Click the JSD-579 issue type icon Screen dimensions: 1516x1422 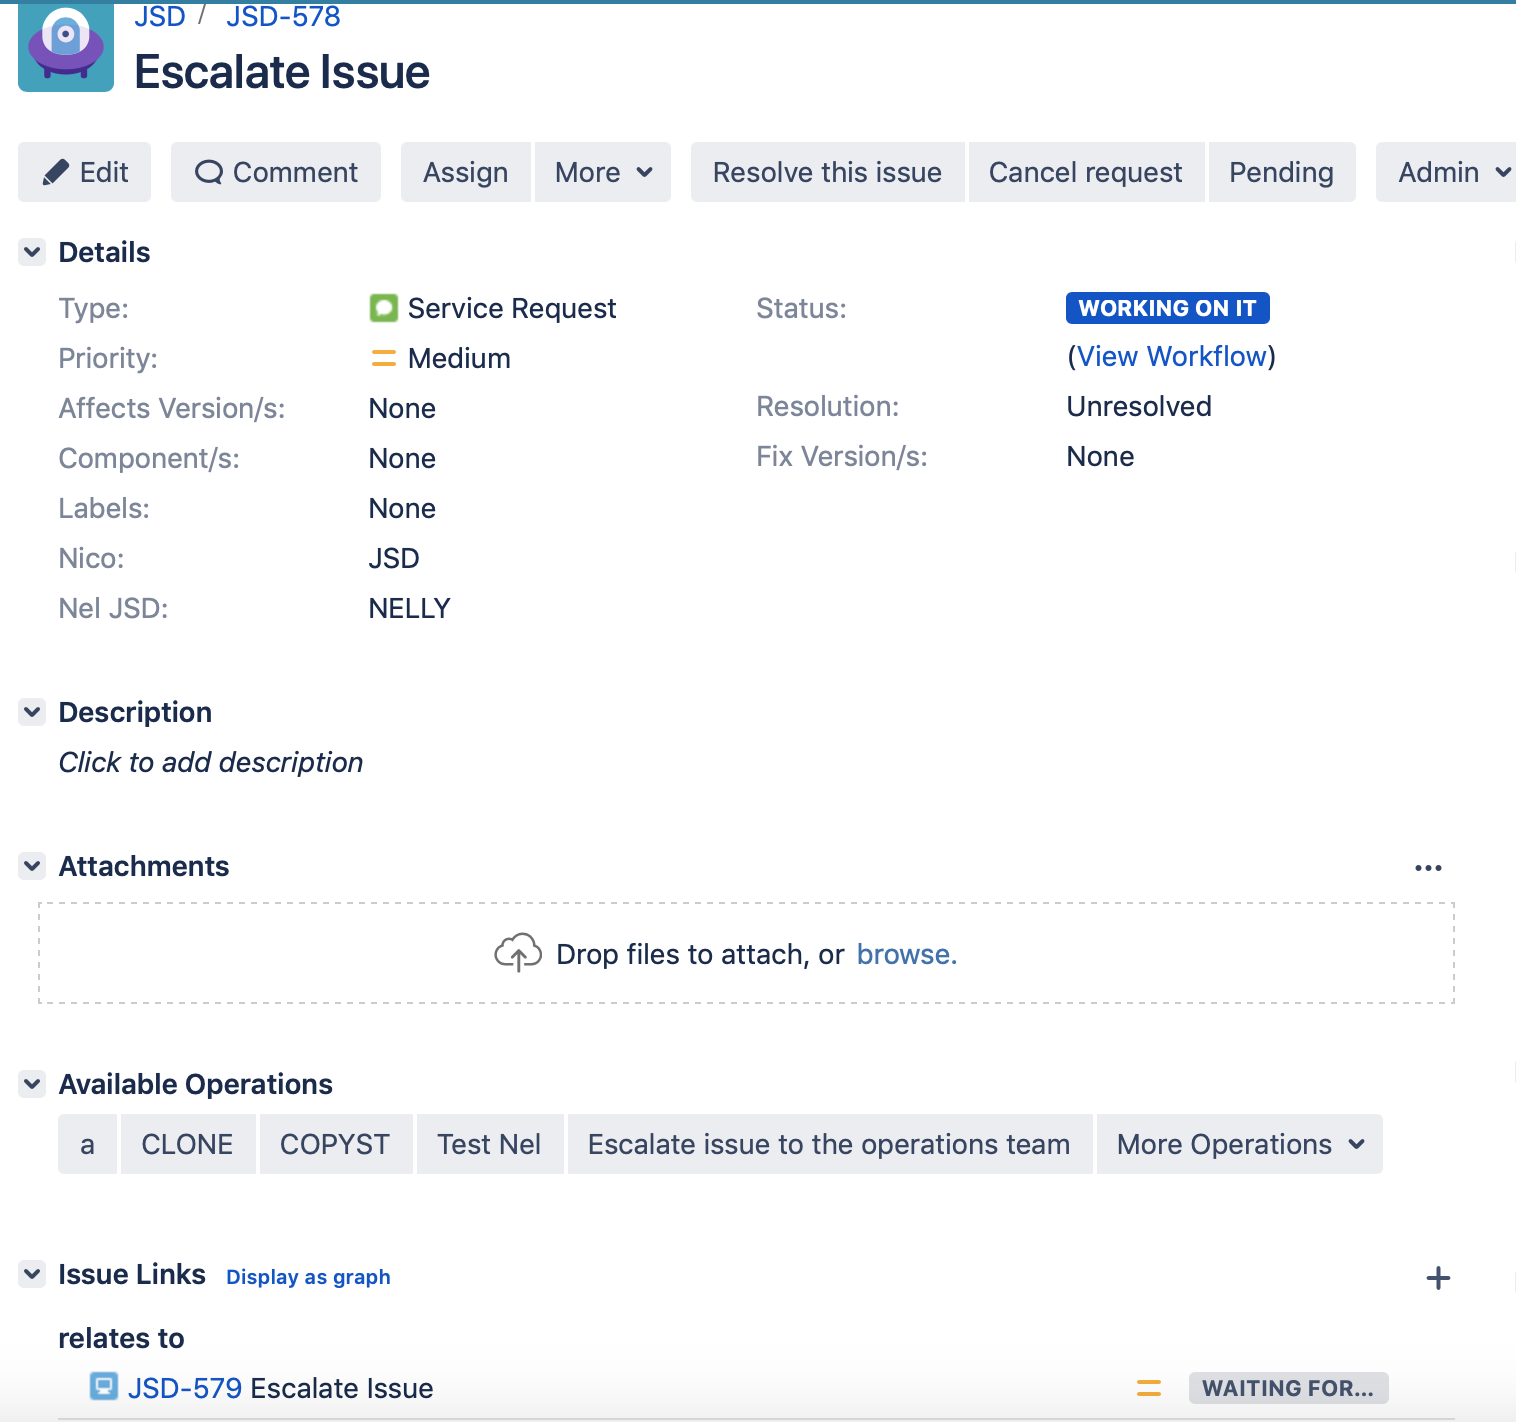pyautogui.click(x=103, y=1387)
